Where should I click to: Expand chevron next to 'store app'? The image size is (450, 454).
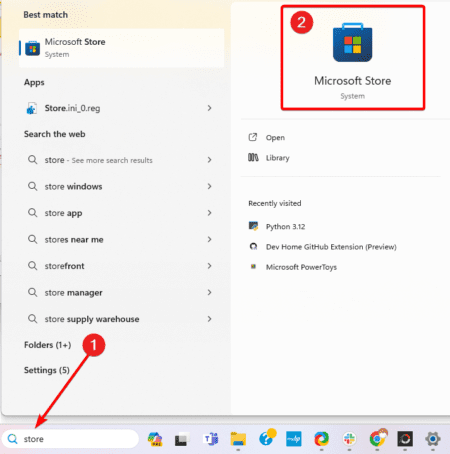point(209,213)
